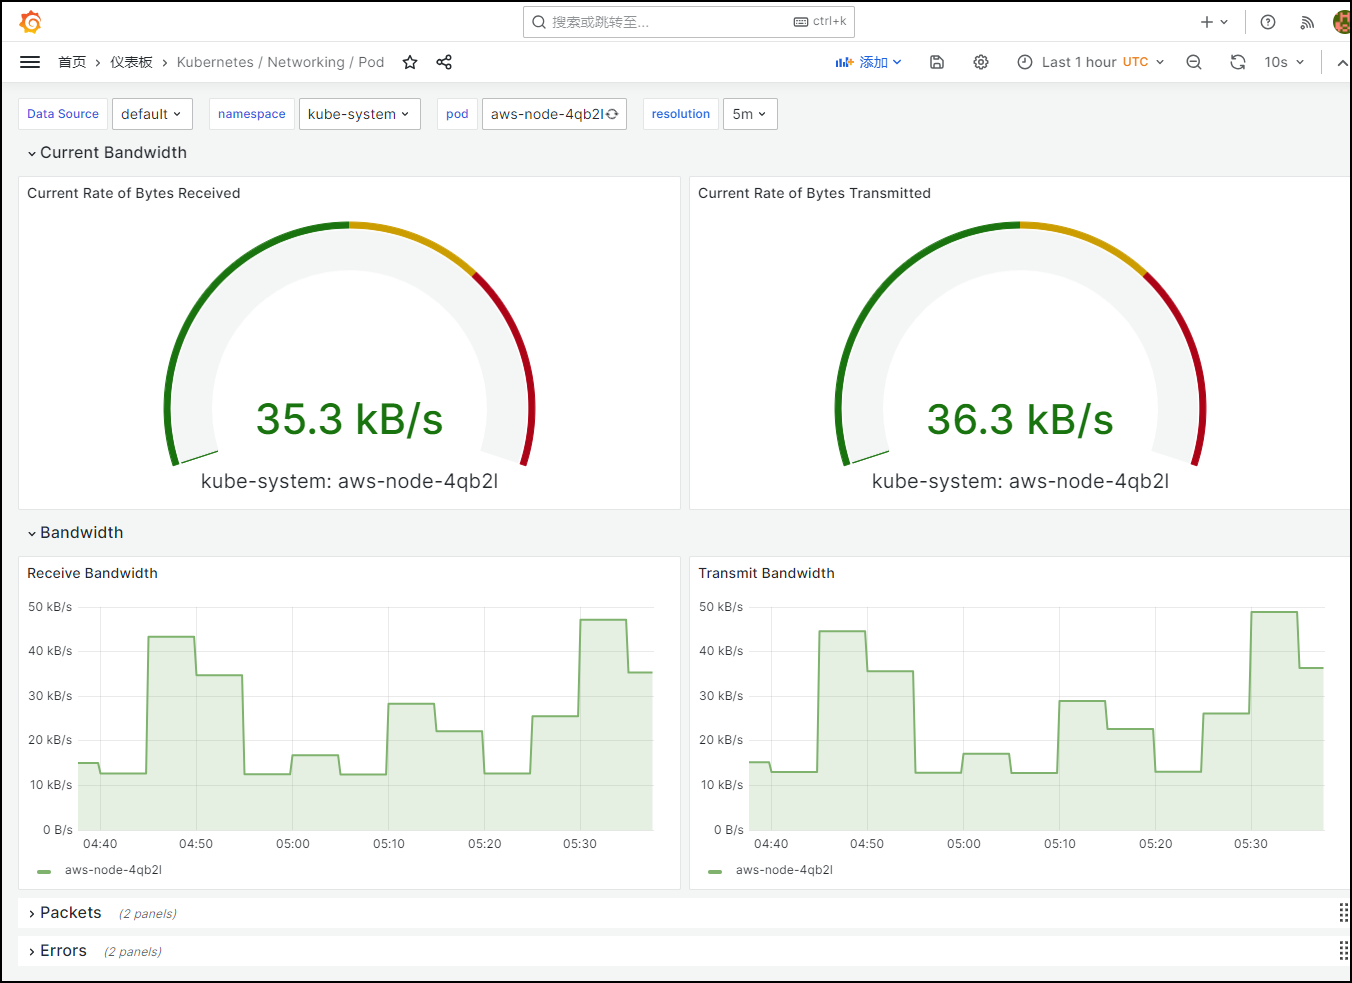Open dashboard settings gear
1352x983 pixels.
click(x=981, y=62)
